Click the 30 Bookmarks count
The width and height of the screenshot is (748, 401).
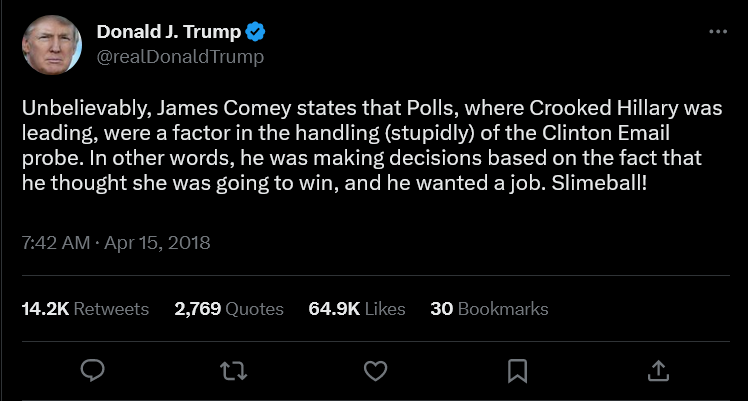coord(489,309)
